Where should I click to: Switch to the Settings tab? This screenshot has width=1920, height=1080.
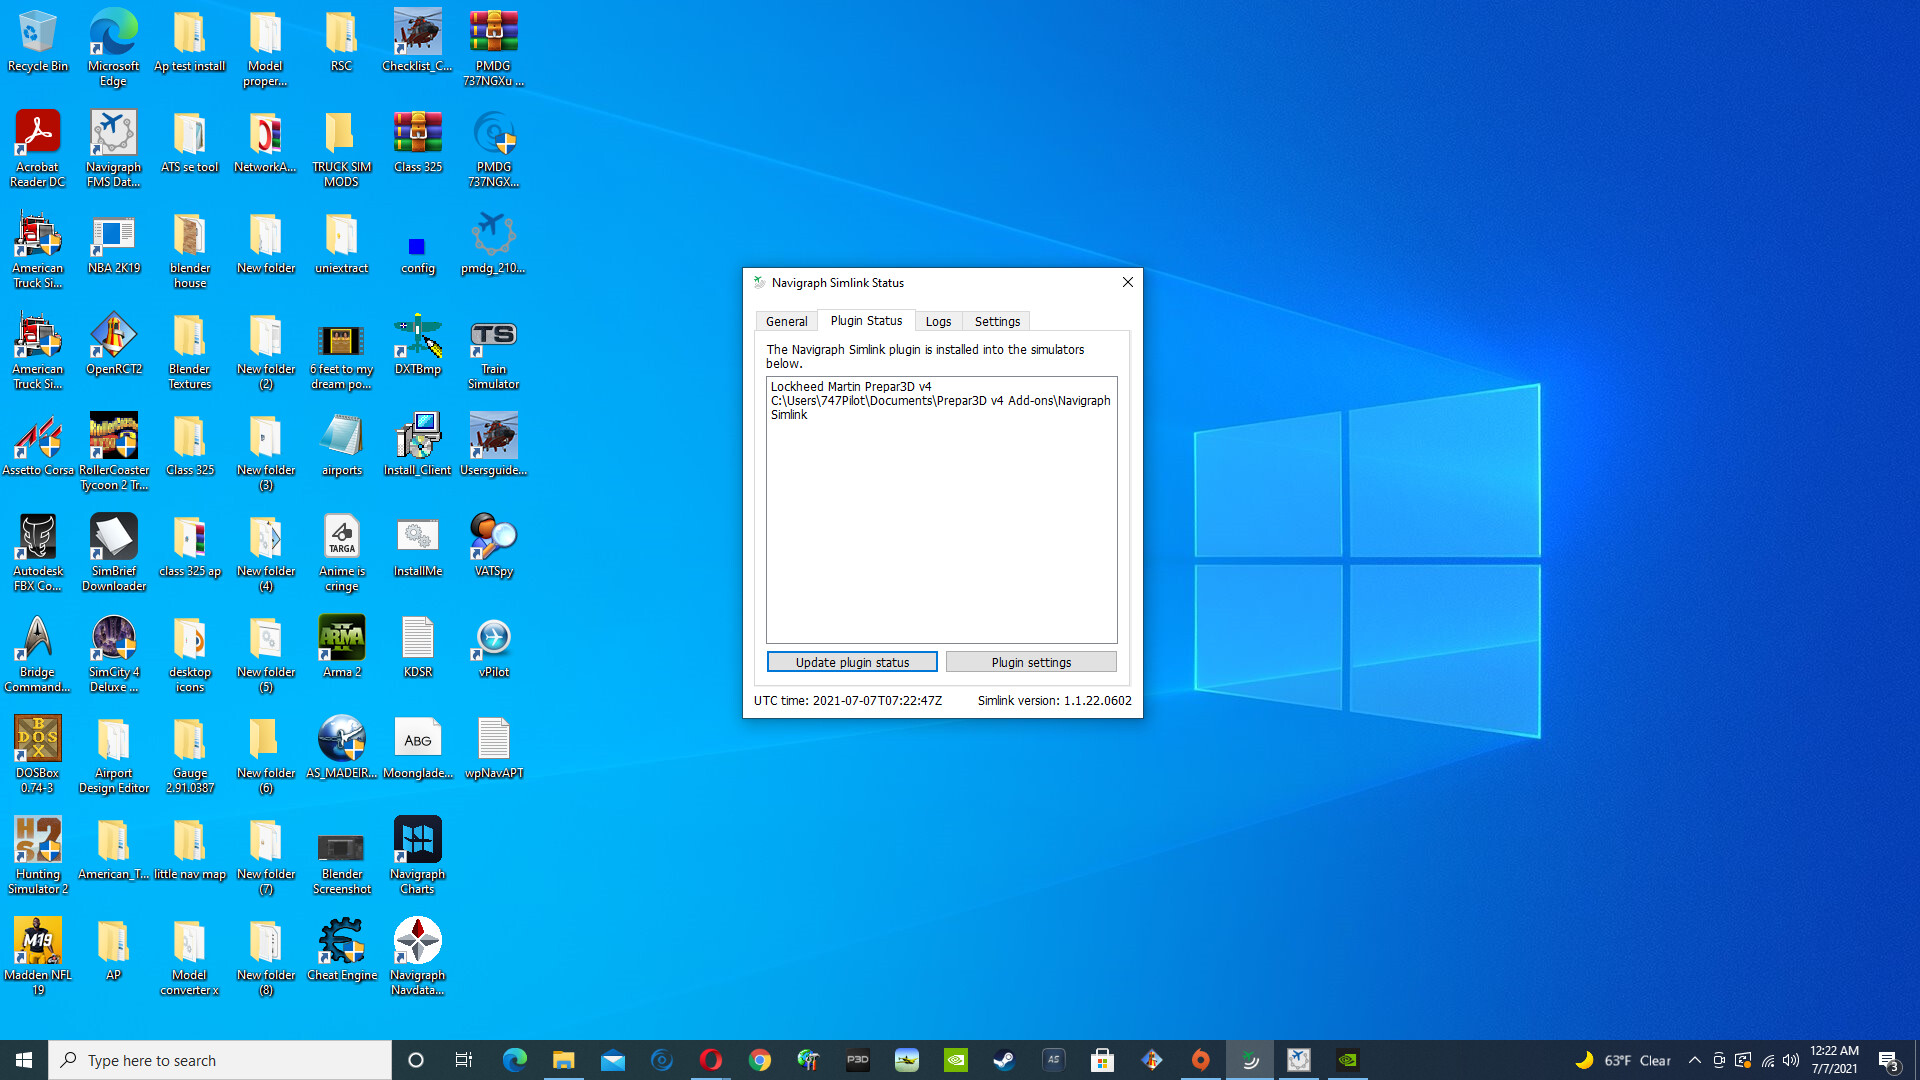coord(997,321)
